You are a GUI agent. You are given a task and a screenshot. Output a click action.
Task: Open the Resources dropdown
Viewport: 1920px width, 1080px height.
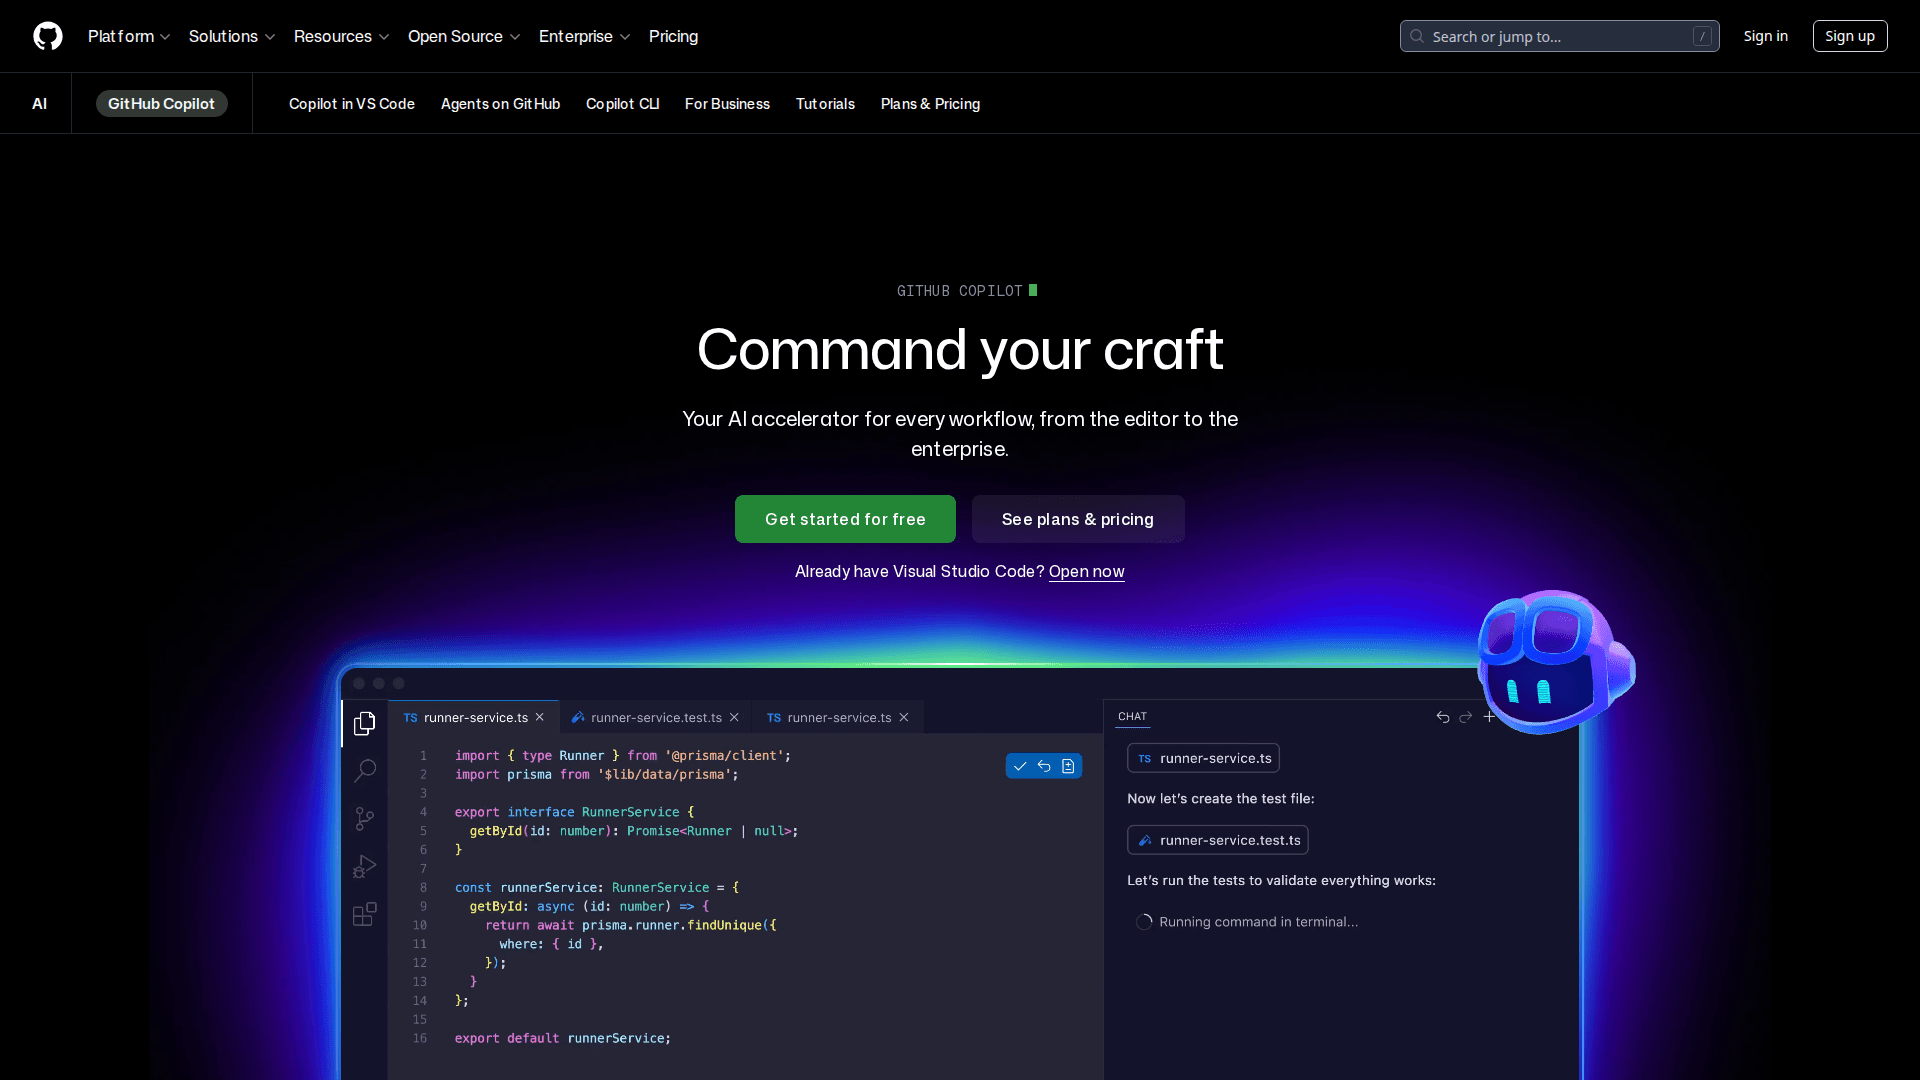tap(341, 36)
